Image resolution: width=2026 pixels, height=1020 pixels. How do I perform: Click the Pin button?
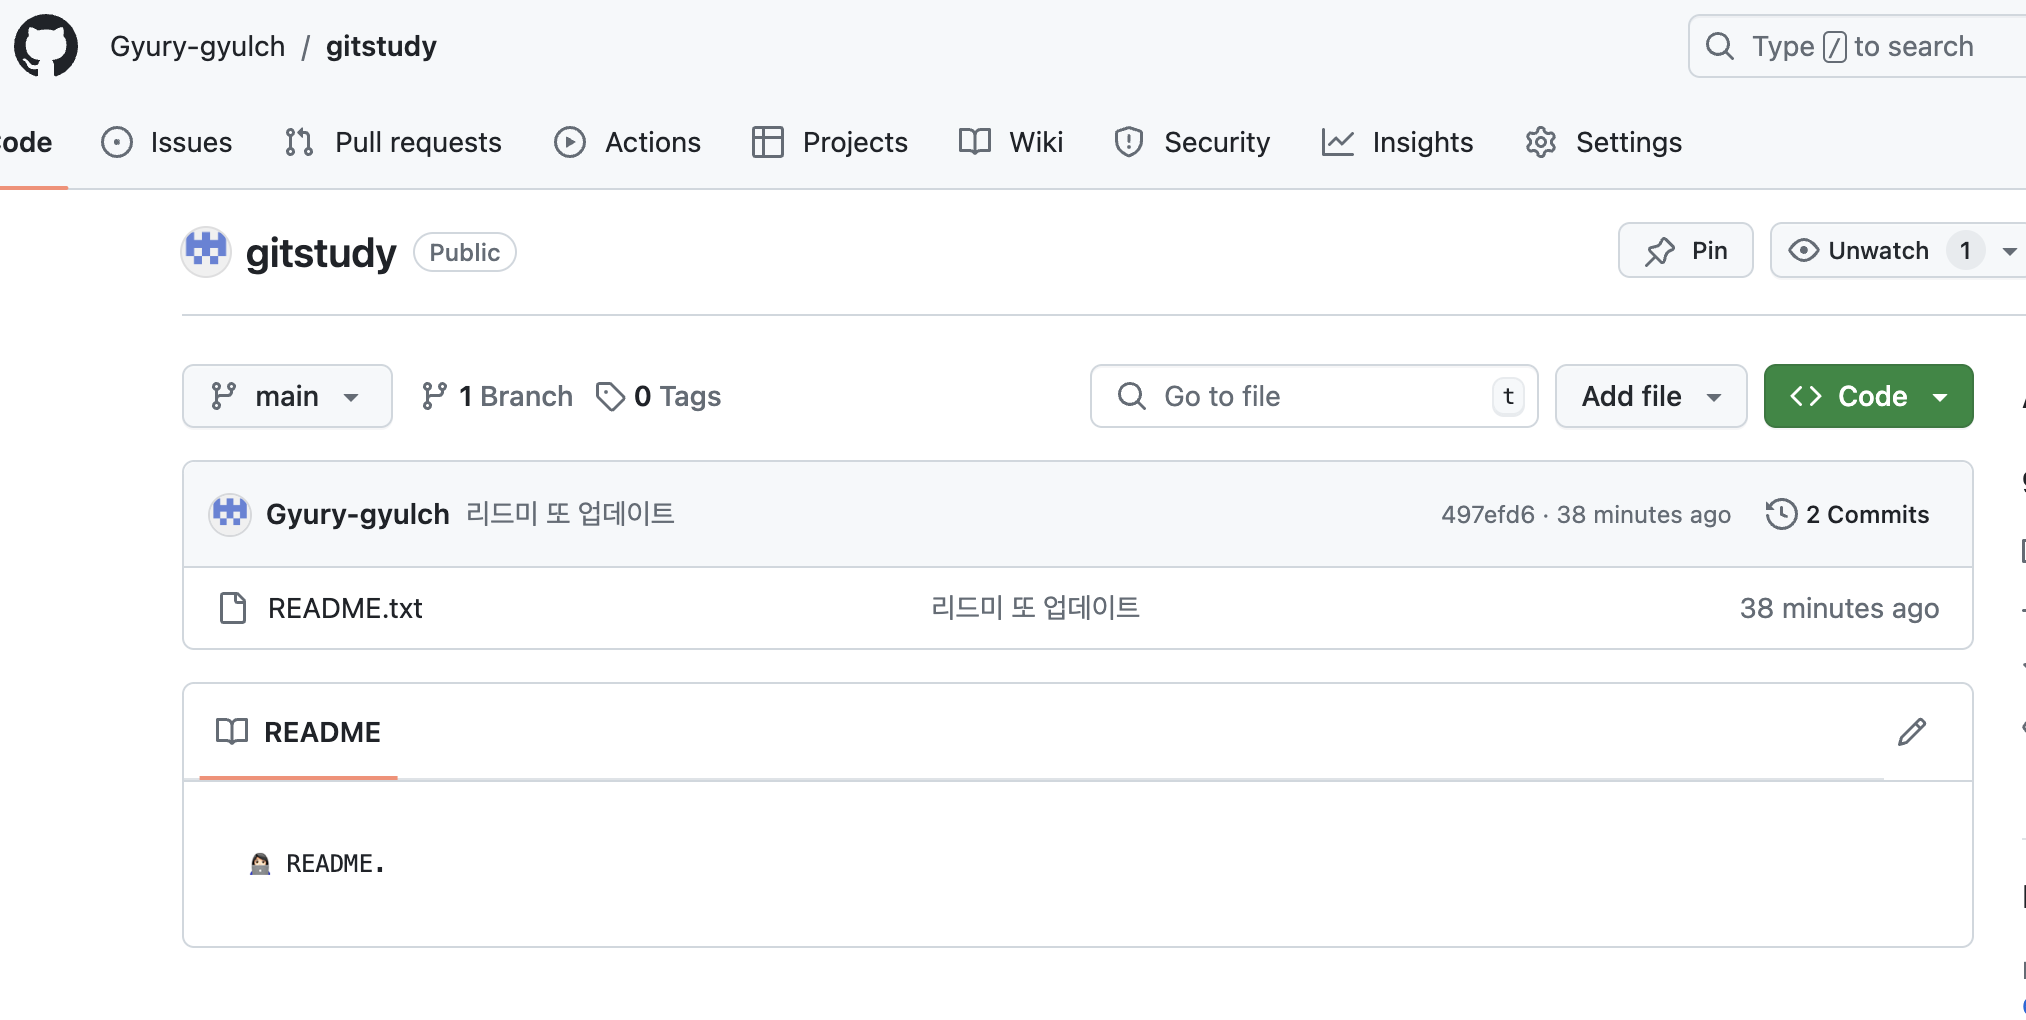[x=1686, y=250]
